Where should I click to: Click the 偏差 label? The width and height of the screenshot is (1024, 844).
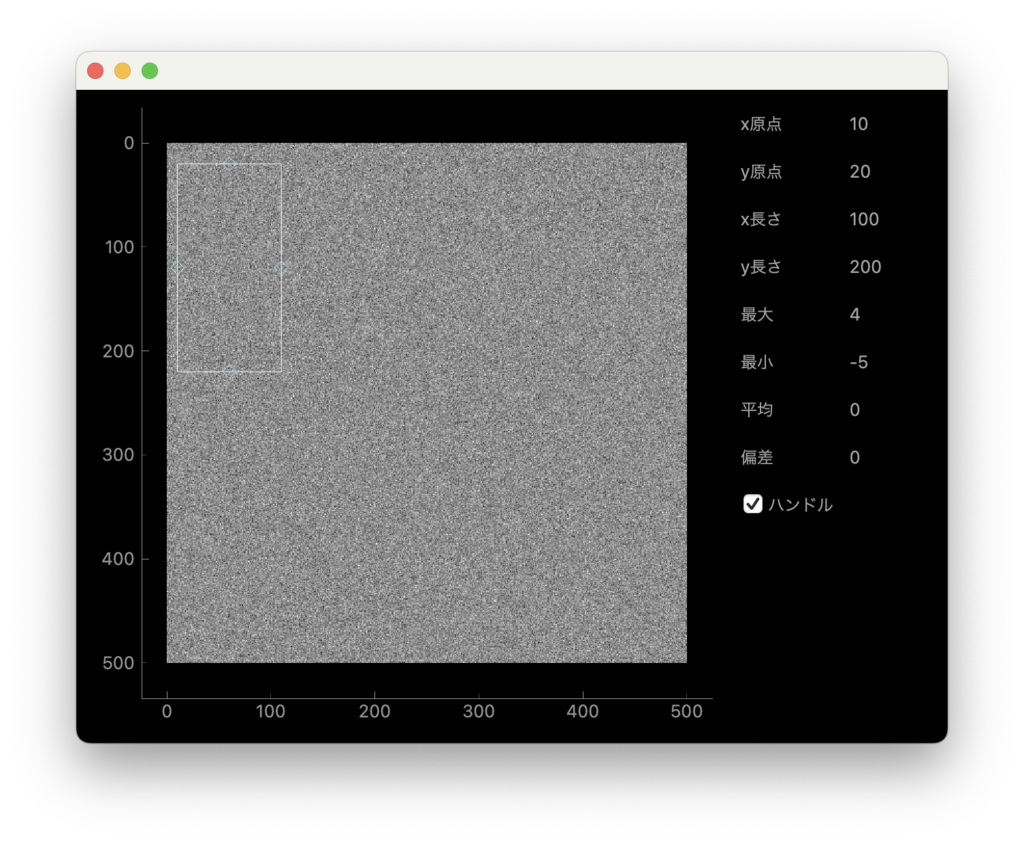click(757, 458)
